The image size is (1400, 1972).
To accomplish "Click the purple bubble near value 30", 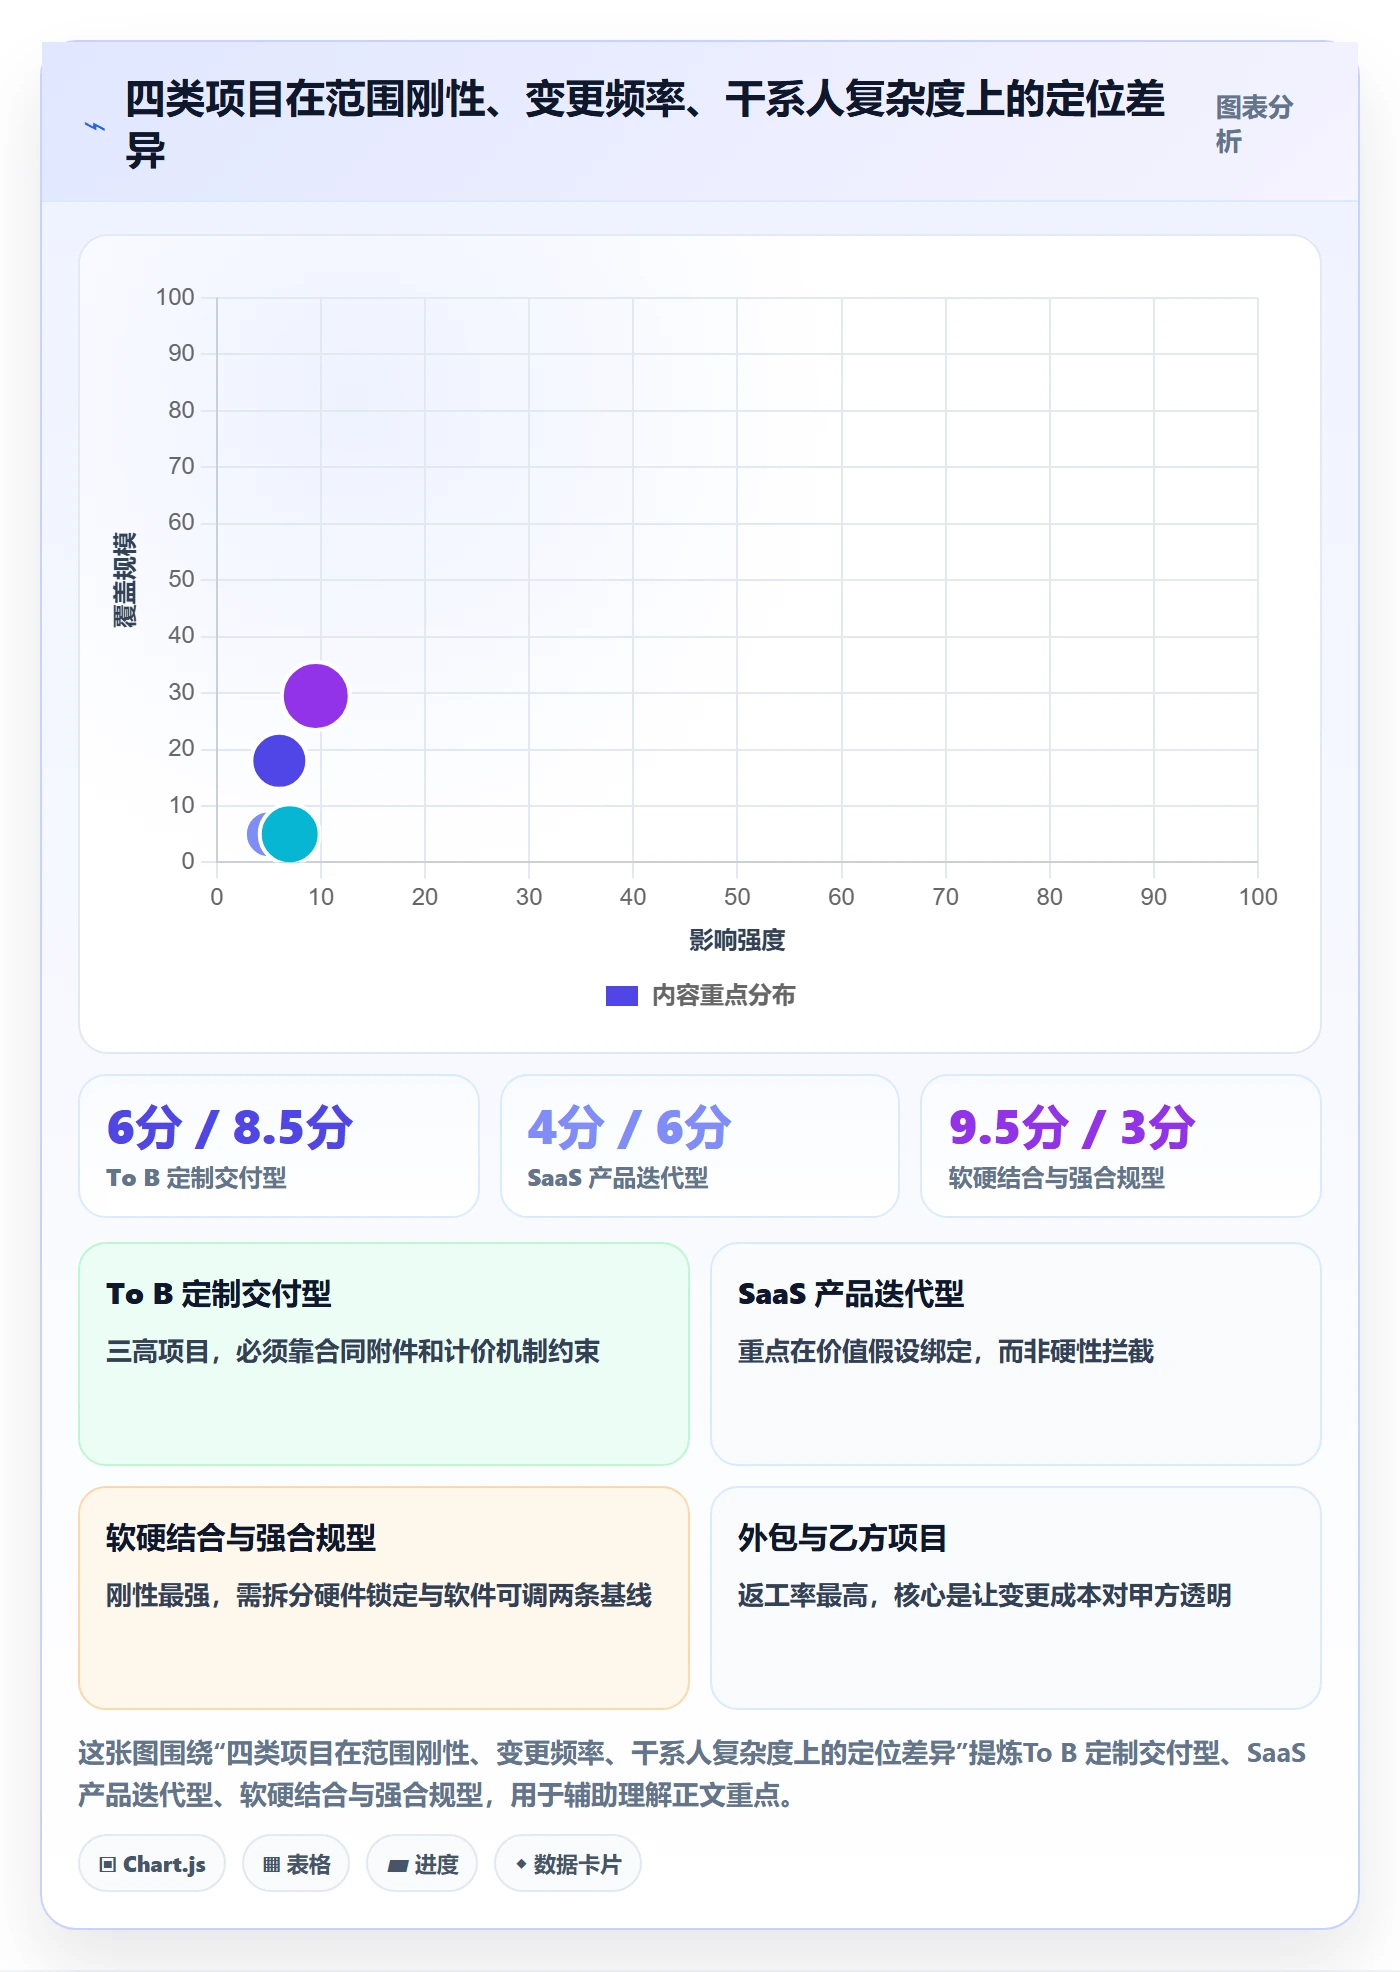I will point(316,695).
